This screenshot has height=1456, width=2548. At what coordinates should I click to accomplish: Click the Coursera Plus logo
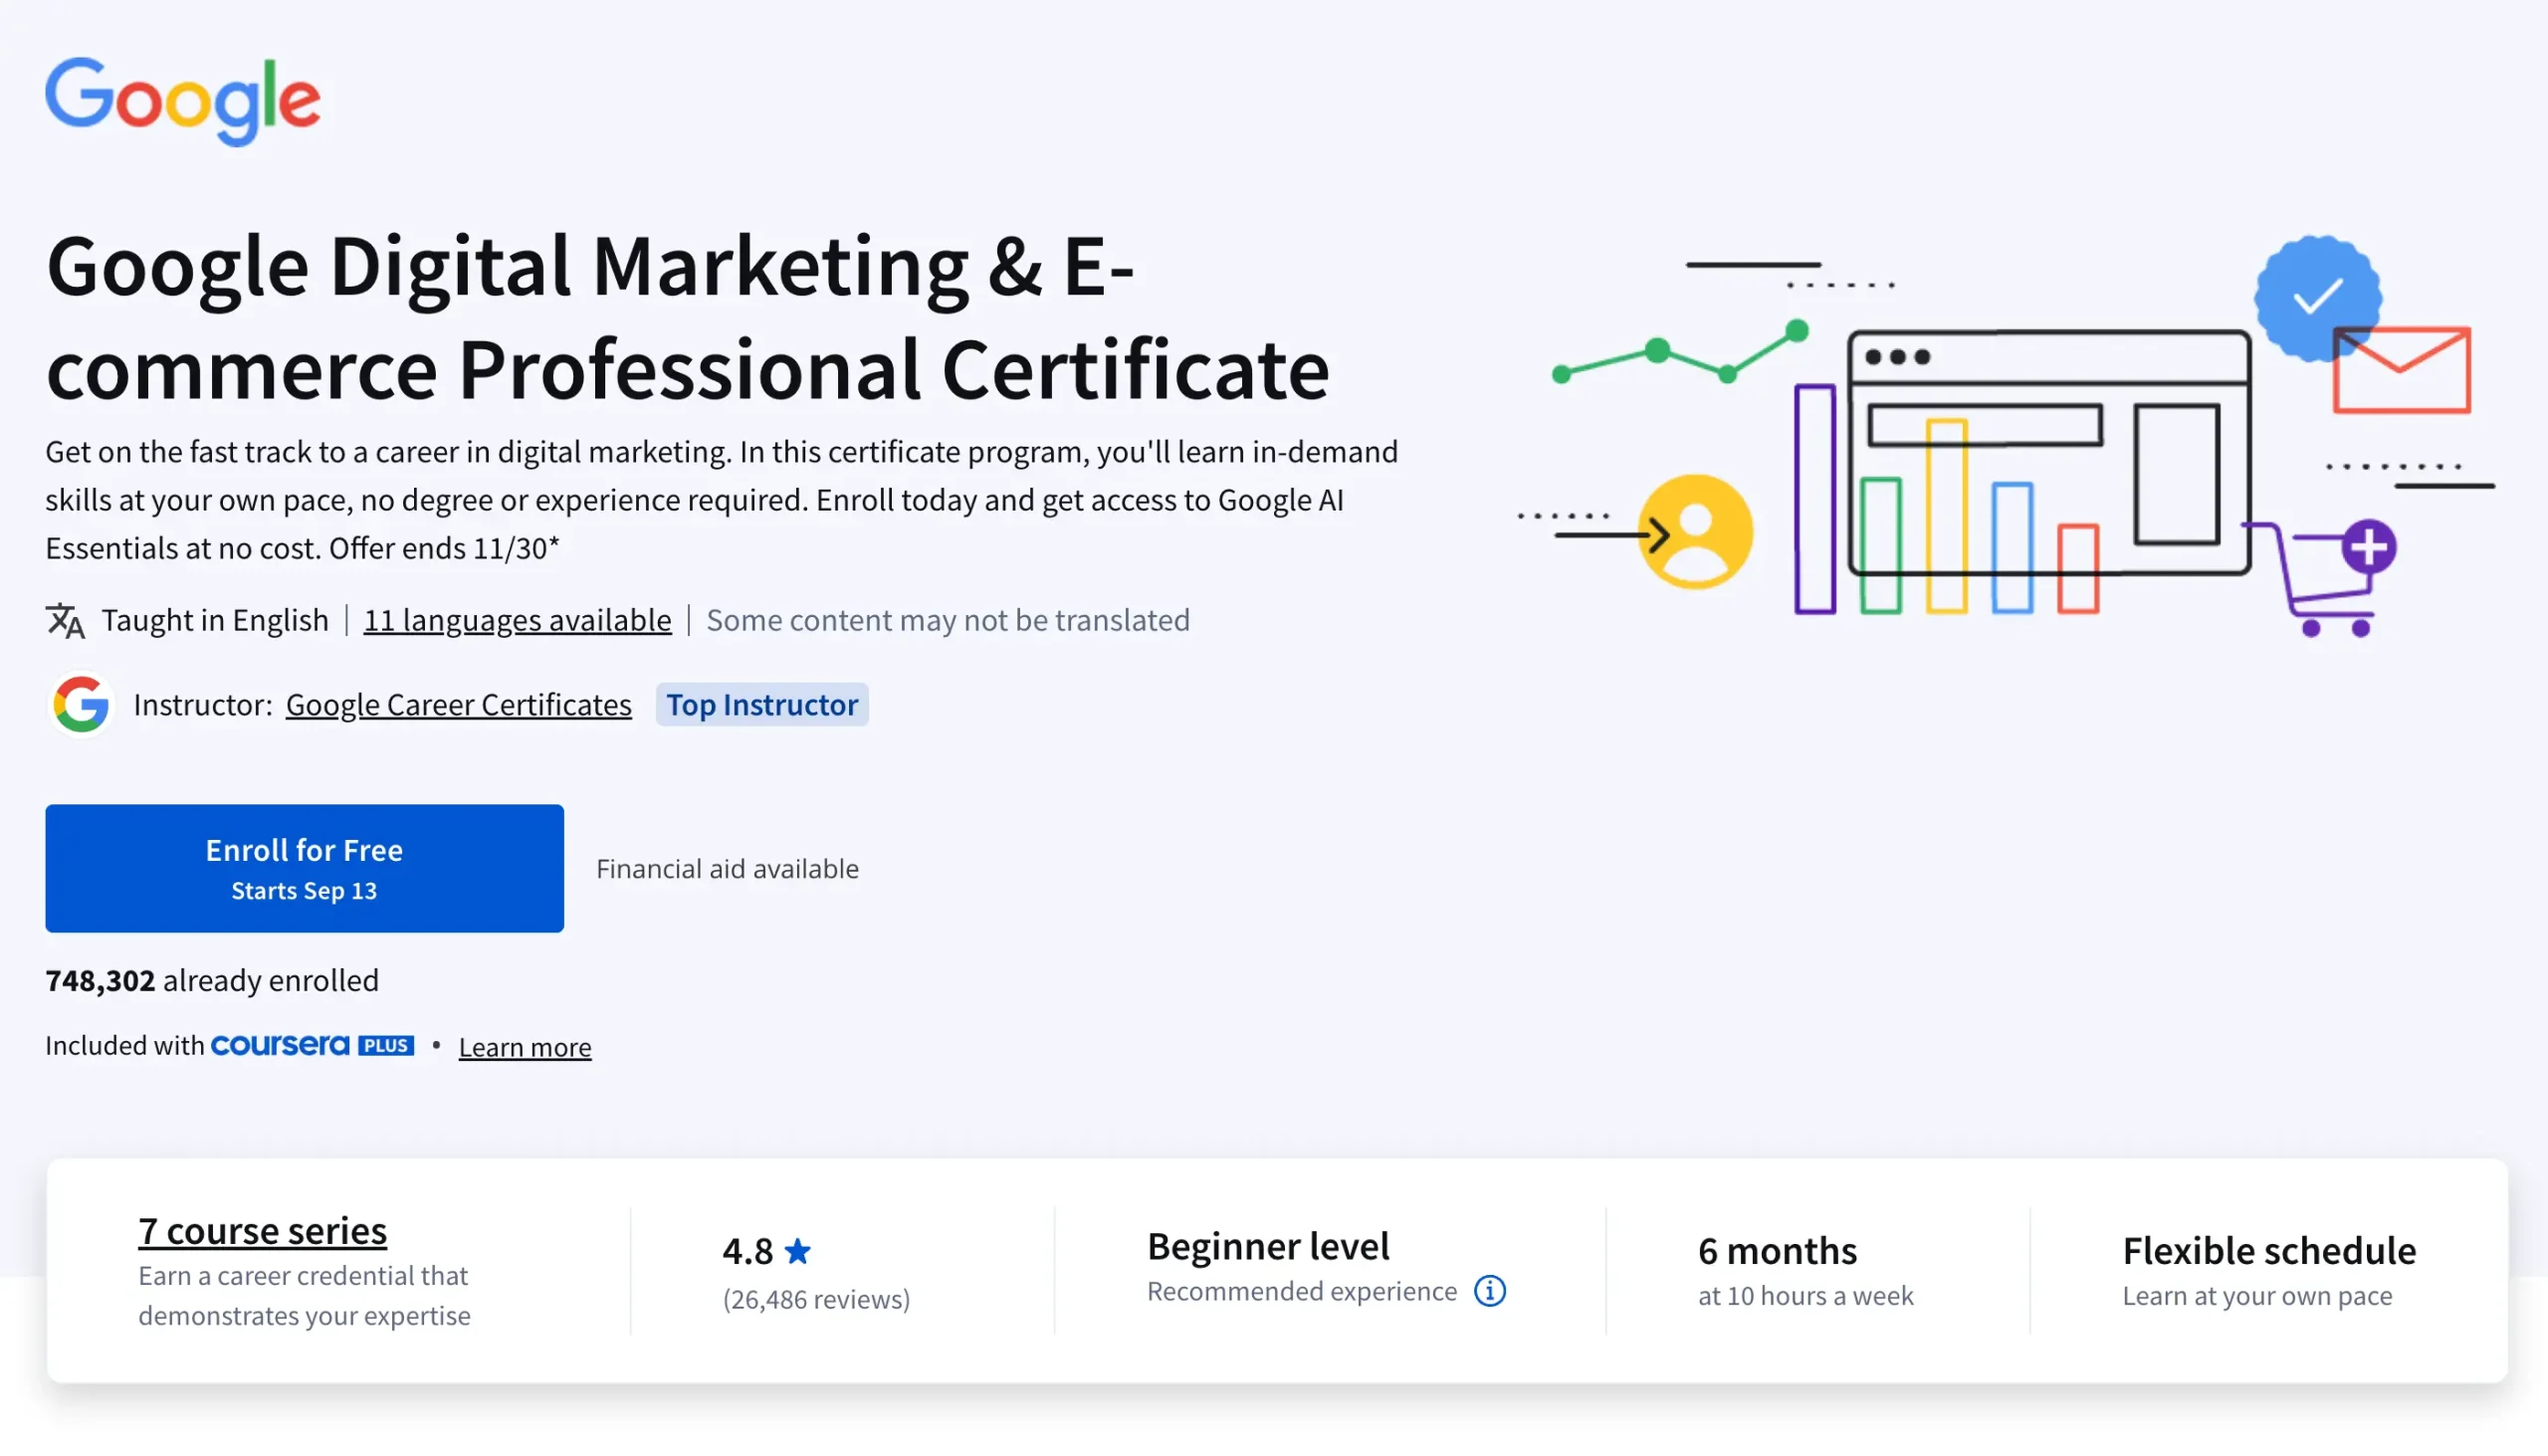(x=312, y=1045)
